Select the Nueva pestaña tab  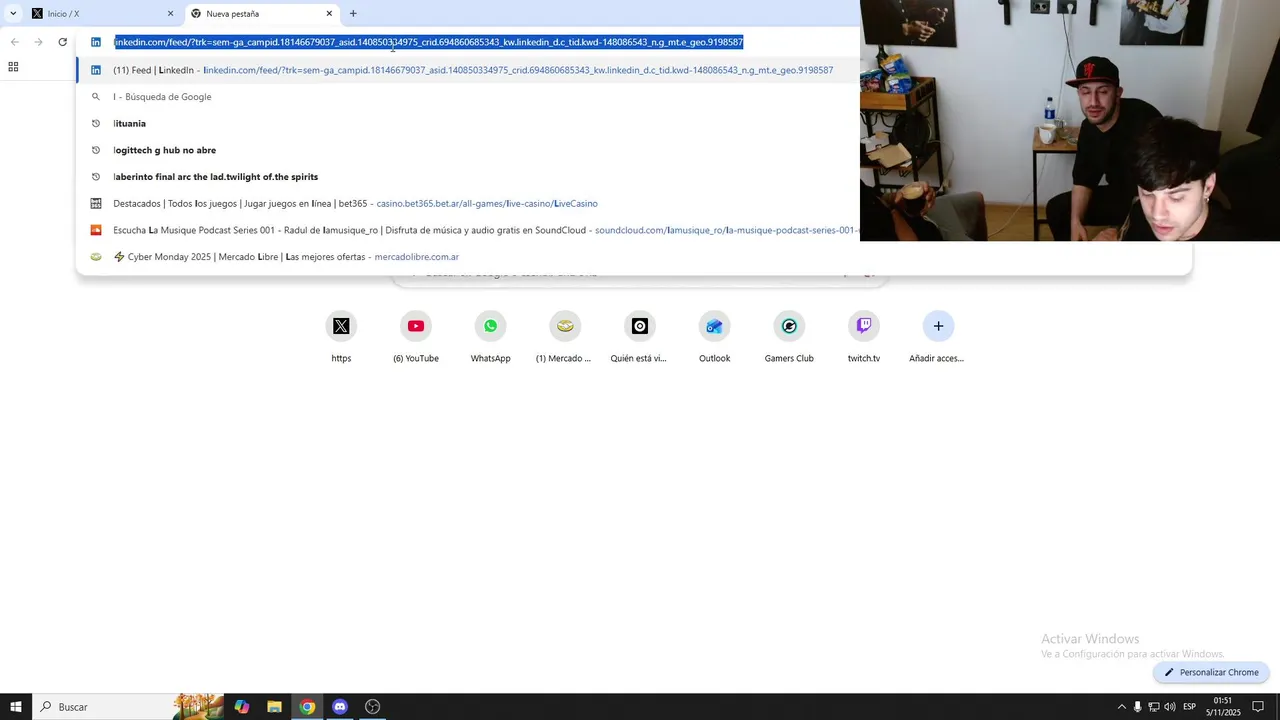(x=262, y=14)
